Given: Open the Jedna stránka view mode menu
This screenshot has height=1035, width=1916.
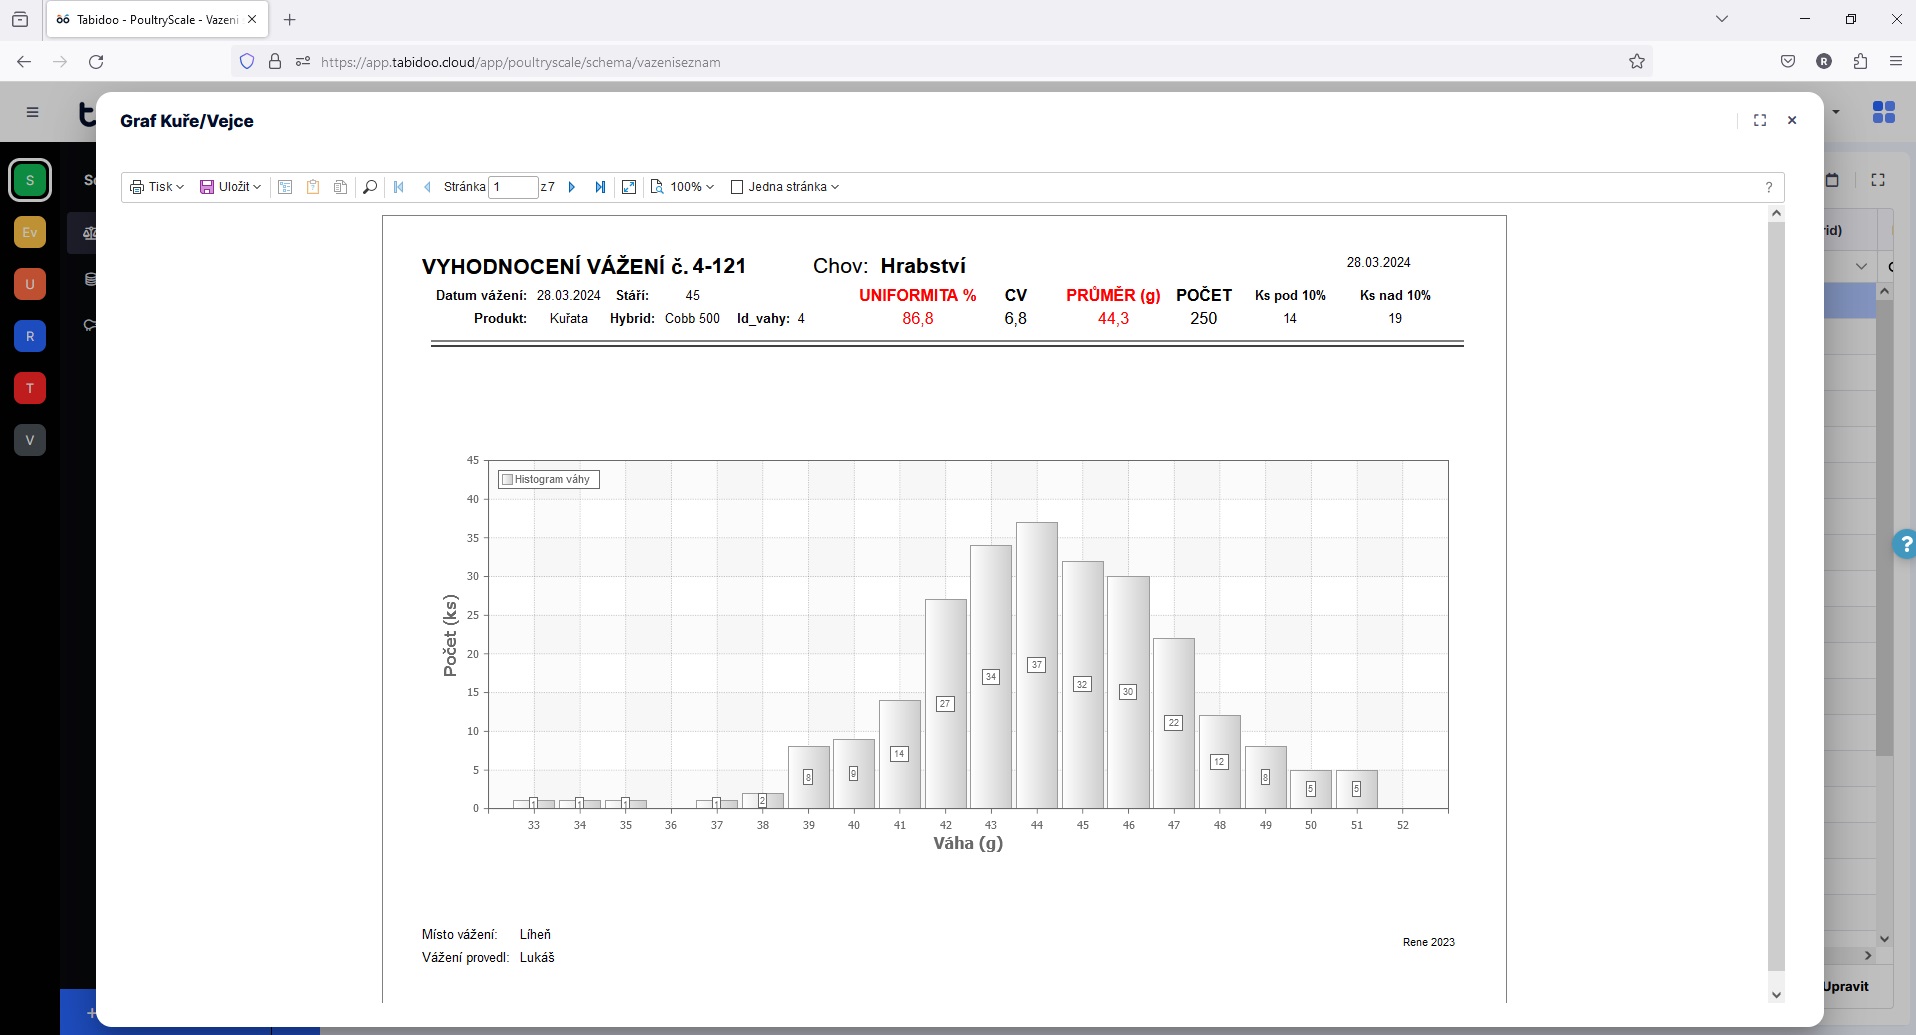Looking at the screenshot, I should pos(786,187).
